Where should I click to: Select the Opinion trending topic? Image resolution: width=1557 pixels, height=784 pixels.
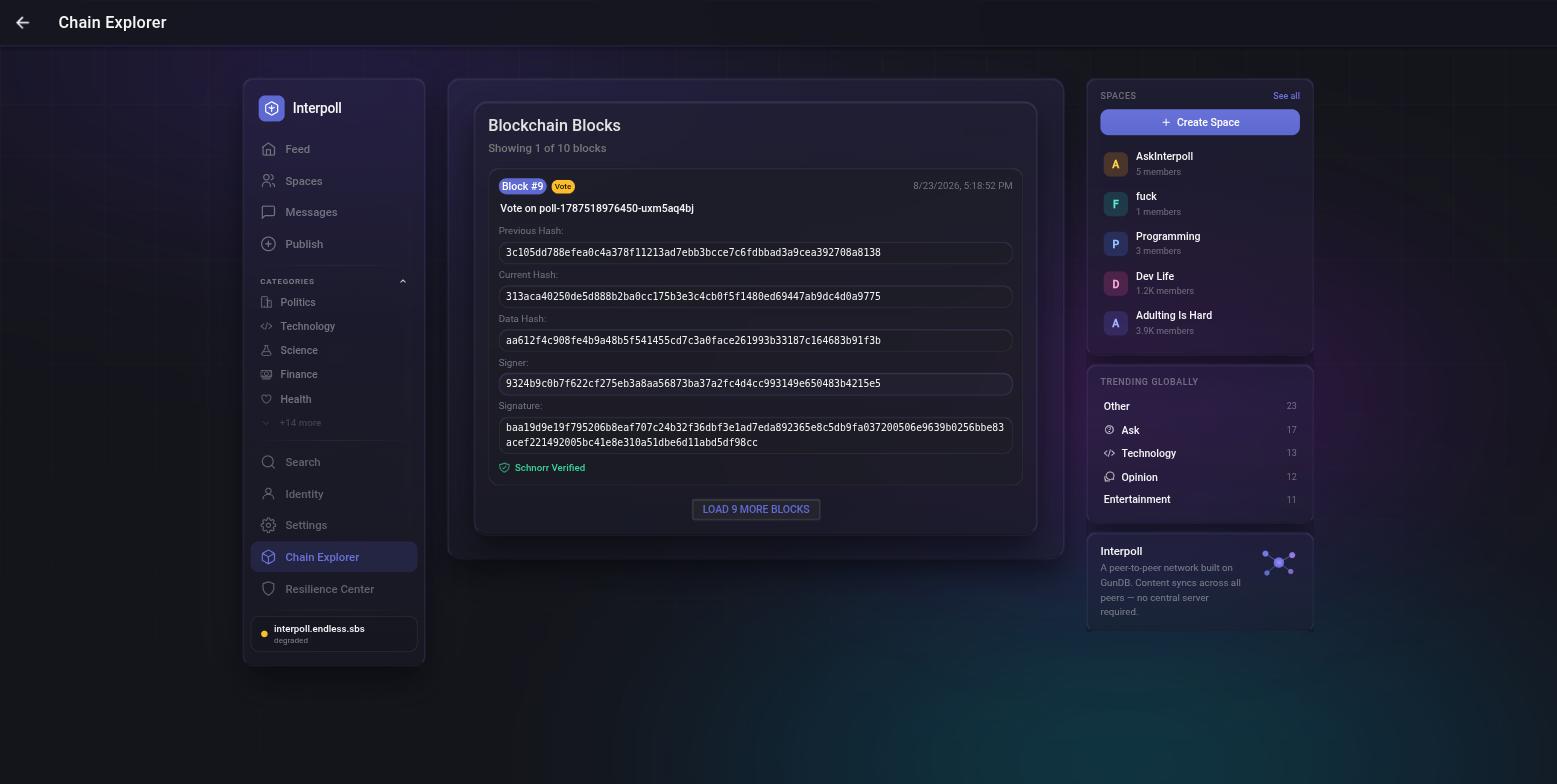click(x=1200, y=477)
